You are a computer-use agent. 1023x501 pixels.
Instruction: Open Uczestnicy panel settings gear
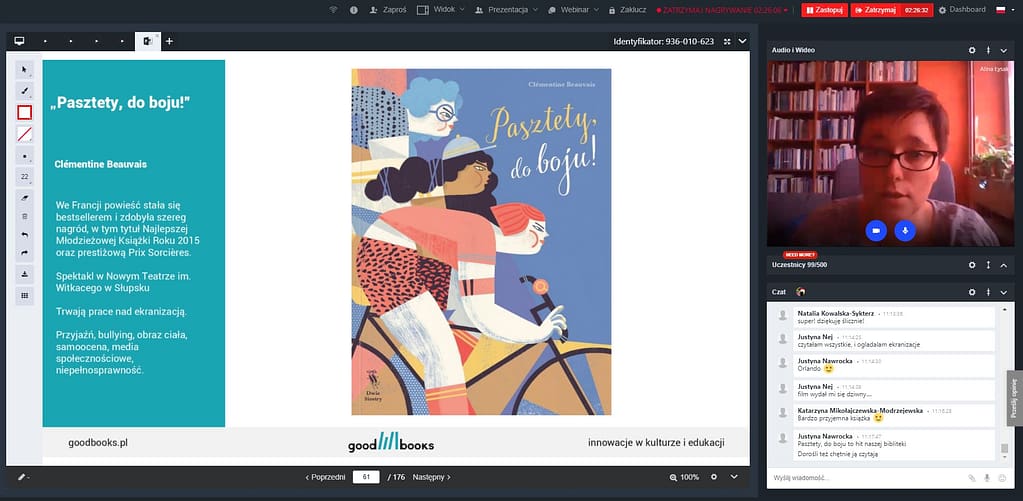(x=972, y=265)
